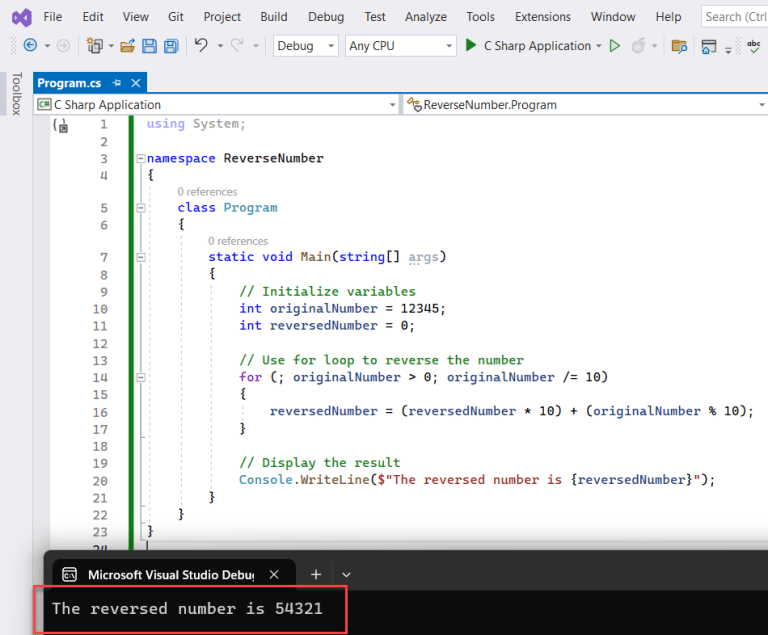Click the 0 references link above Main
Screen dimensions: 768x635
pyautogui.click(x=238, y=241)
